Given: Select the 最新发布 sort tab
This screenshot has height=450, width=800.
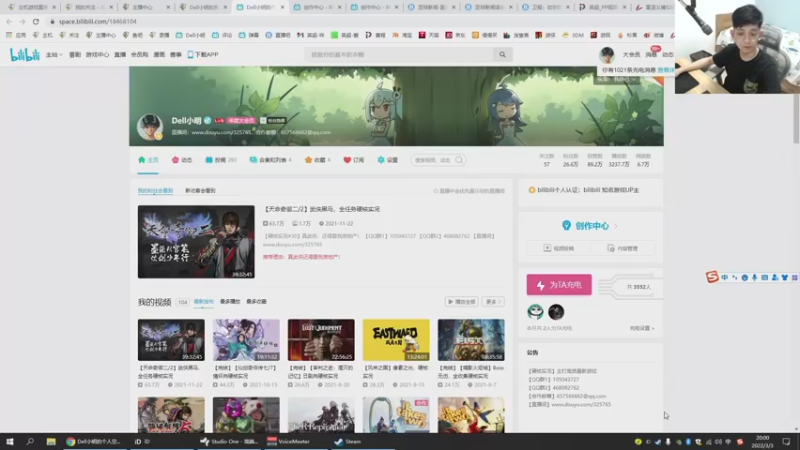Looking at the screenshot, I should pyautogui.click(x=204, y=302).
